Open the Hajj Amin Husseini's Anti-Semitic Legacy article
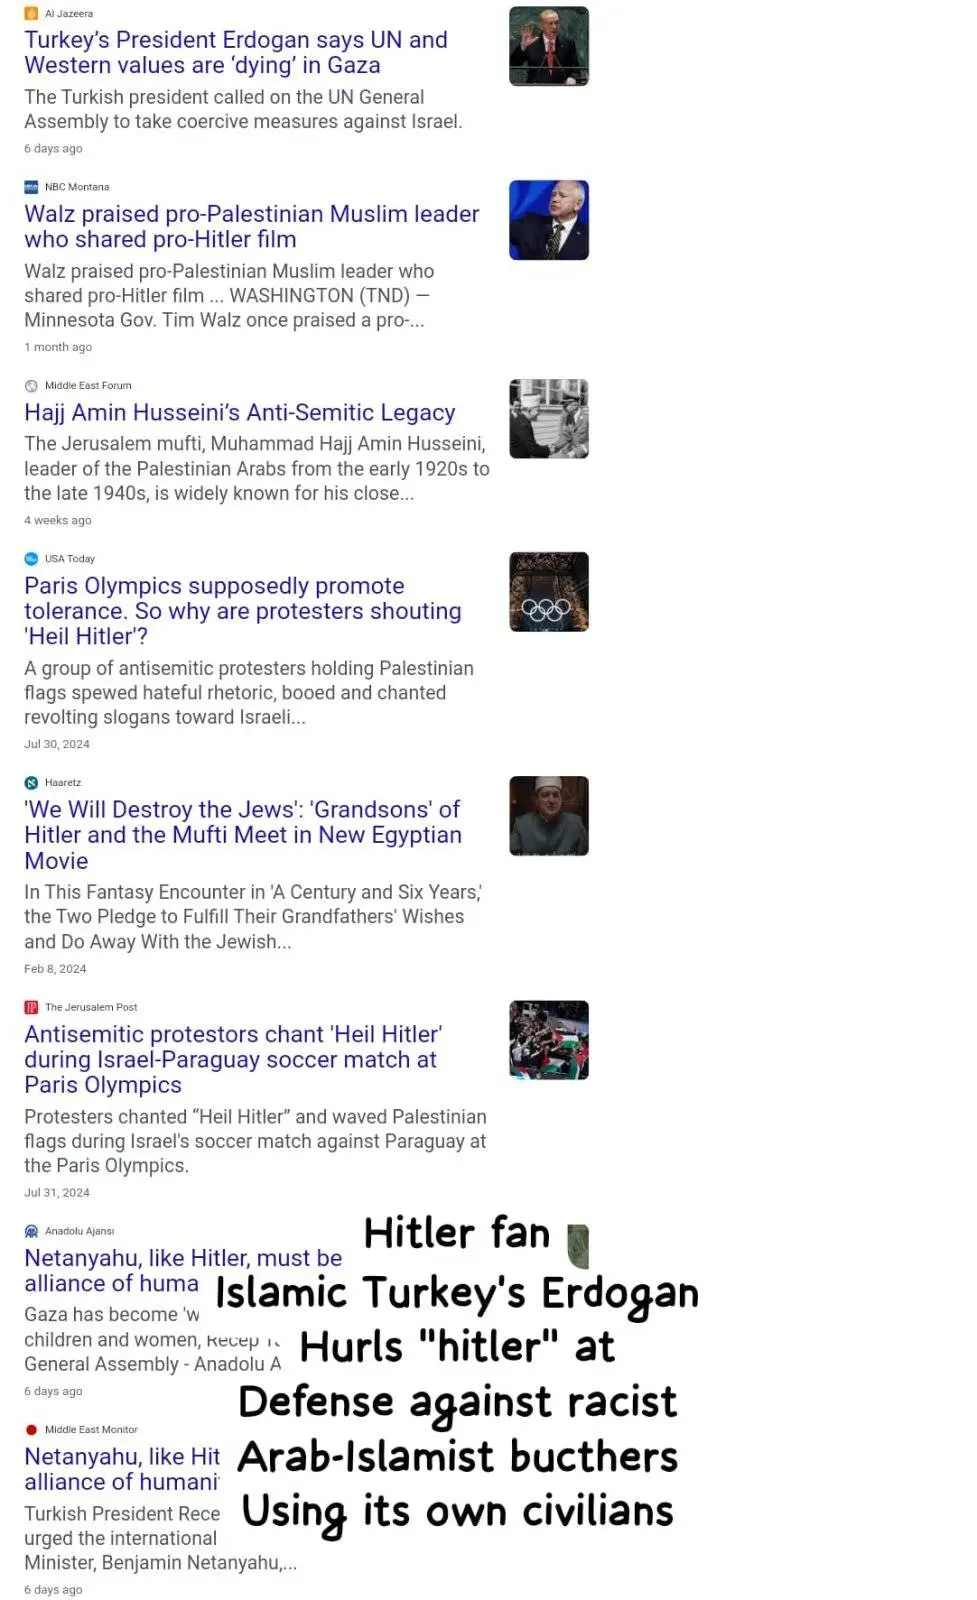Image resolution: width=977 pixels, height=1600 pixels. click(x=240, y=412)
